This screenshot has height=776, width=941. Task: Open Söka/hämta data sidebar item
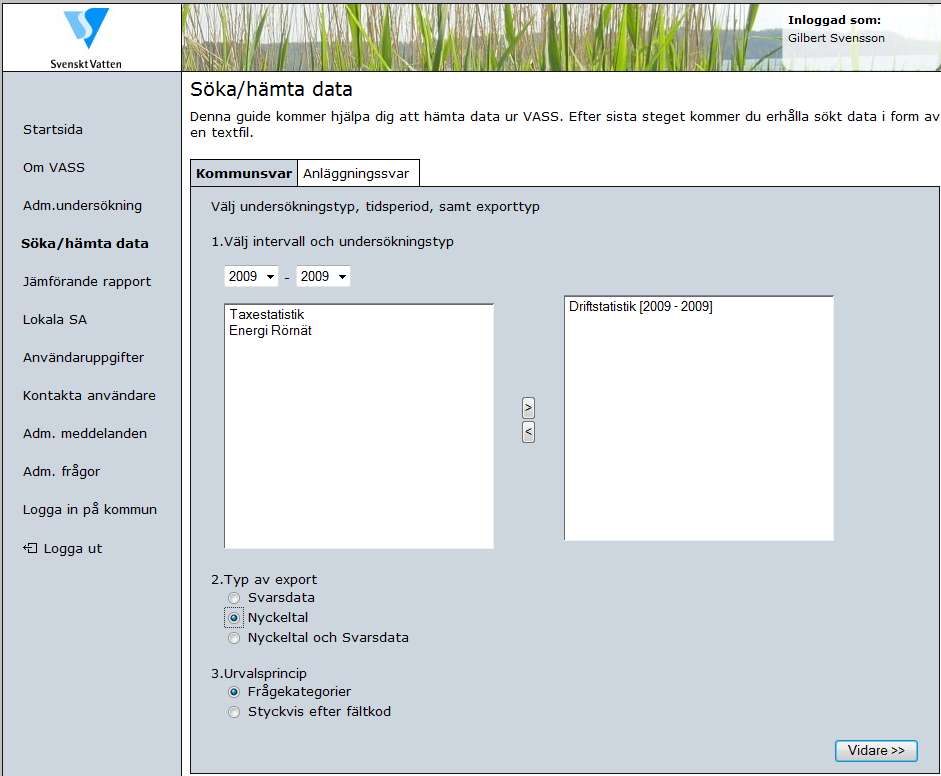click(x=85, y=244)
